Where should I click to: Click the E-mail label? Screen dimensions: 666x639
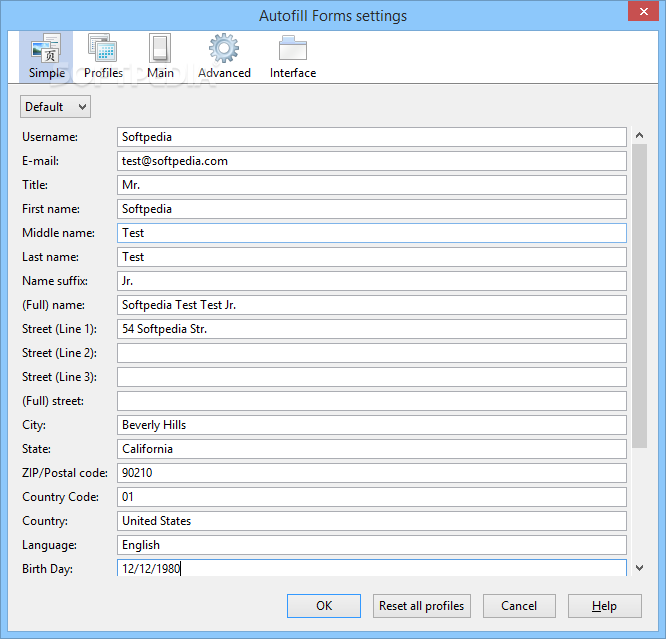point(40,161)
